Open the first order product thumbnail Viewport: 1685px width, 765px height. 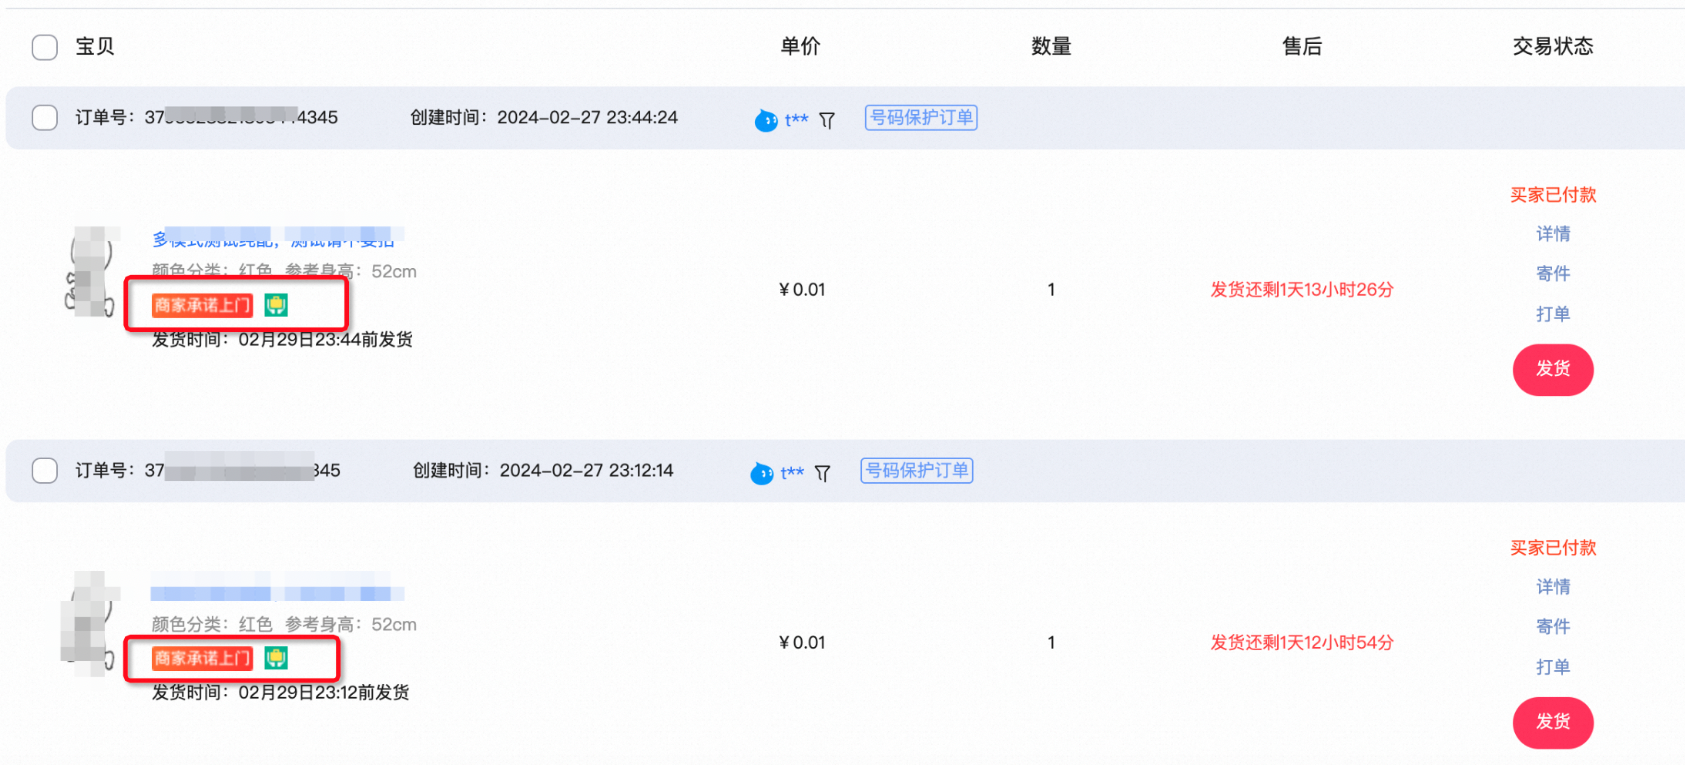click(x=92, y=272)
